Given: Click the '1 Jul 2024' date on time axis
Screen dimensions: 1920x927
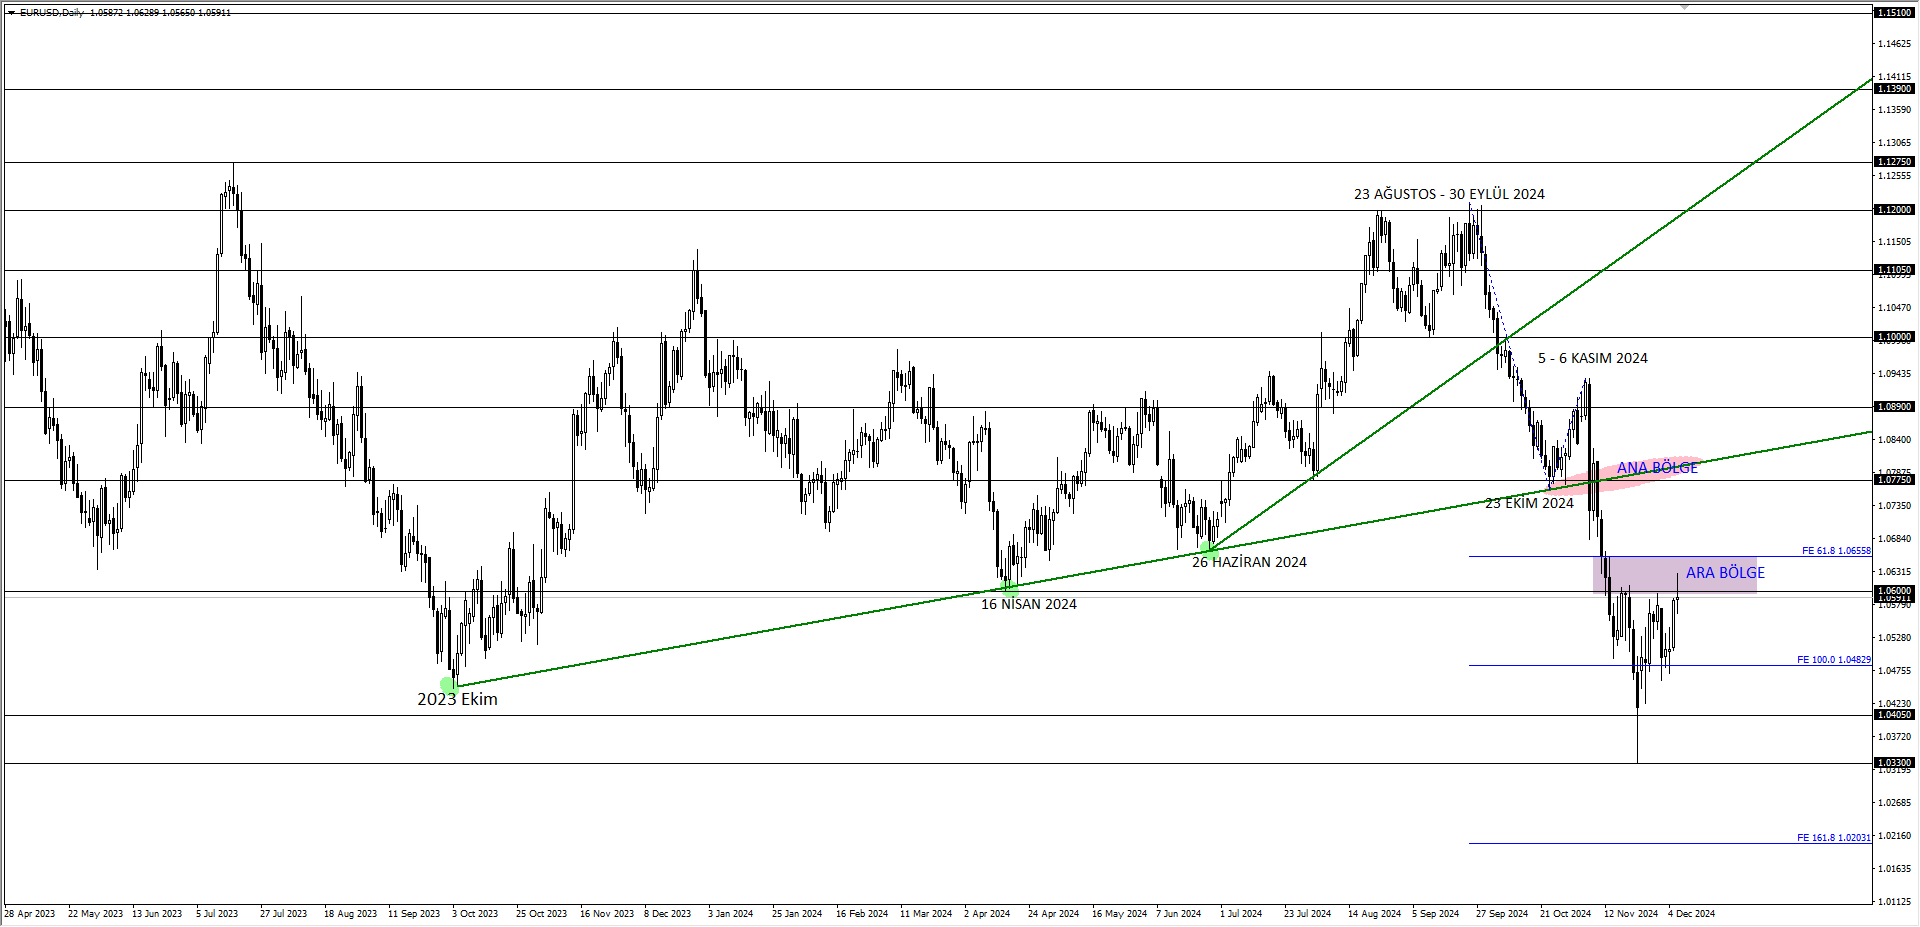Looking at the screenshot, I should tap(1241, 914).
